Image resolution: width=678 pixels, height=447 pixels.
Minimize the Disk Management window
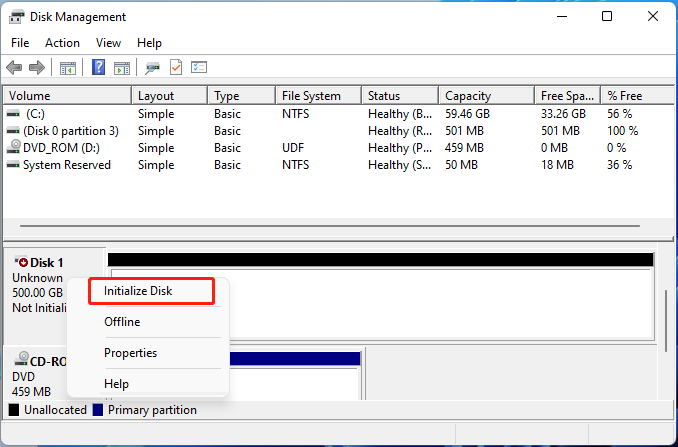562,16
